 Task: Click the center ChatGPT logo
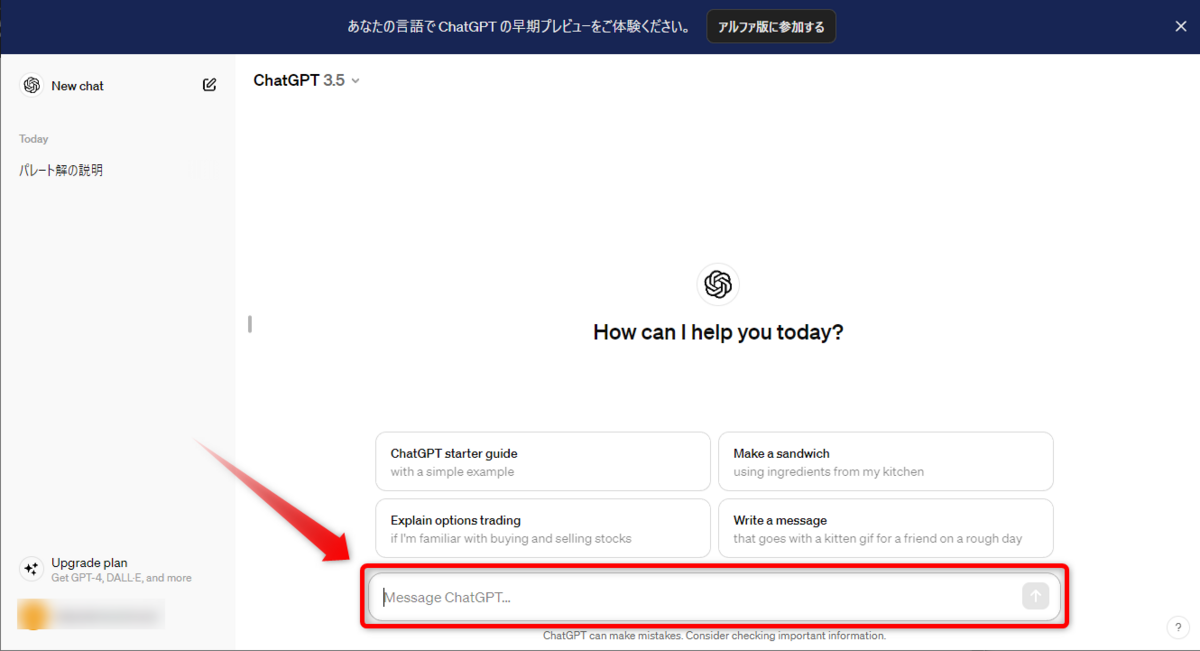[x=718, y=285]
